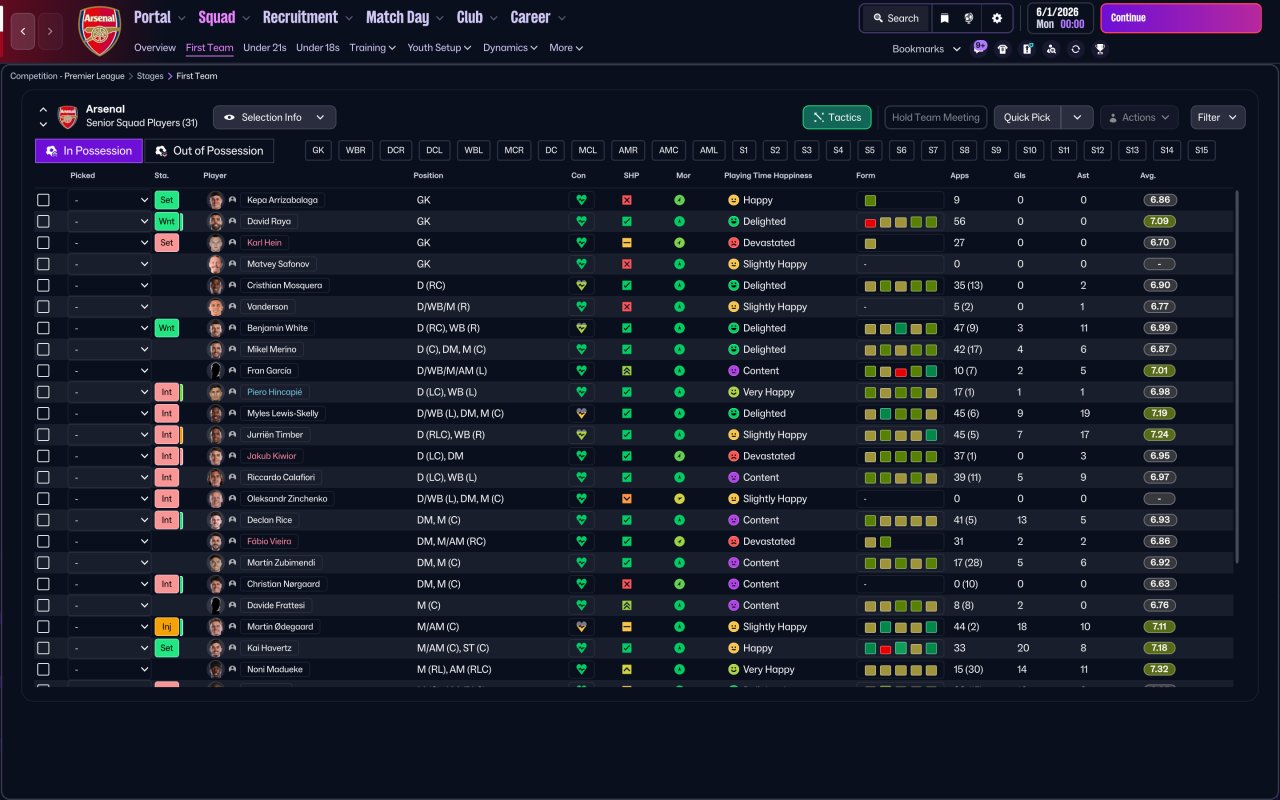The image size is (1280, 800).
Task: Click the tactics board icon in bookmarks bar
Action: (x=1027, y=49)
